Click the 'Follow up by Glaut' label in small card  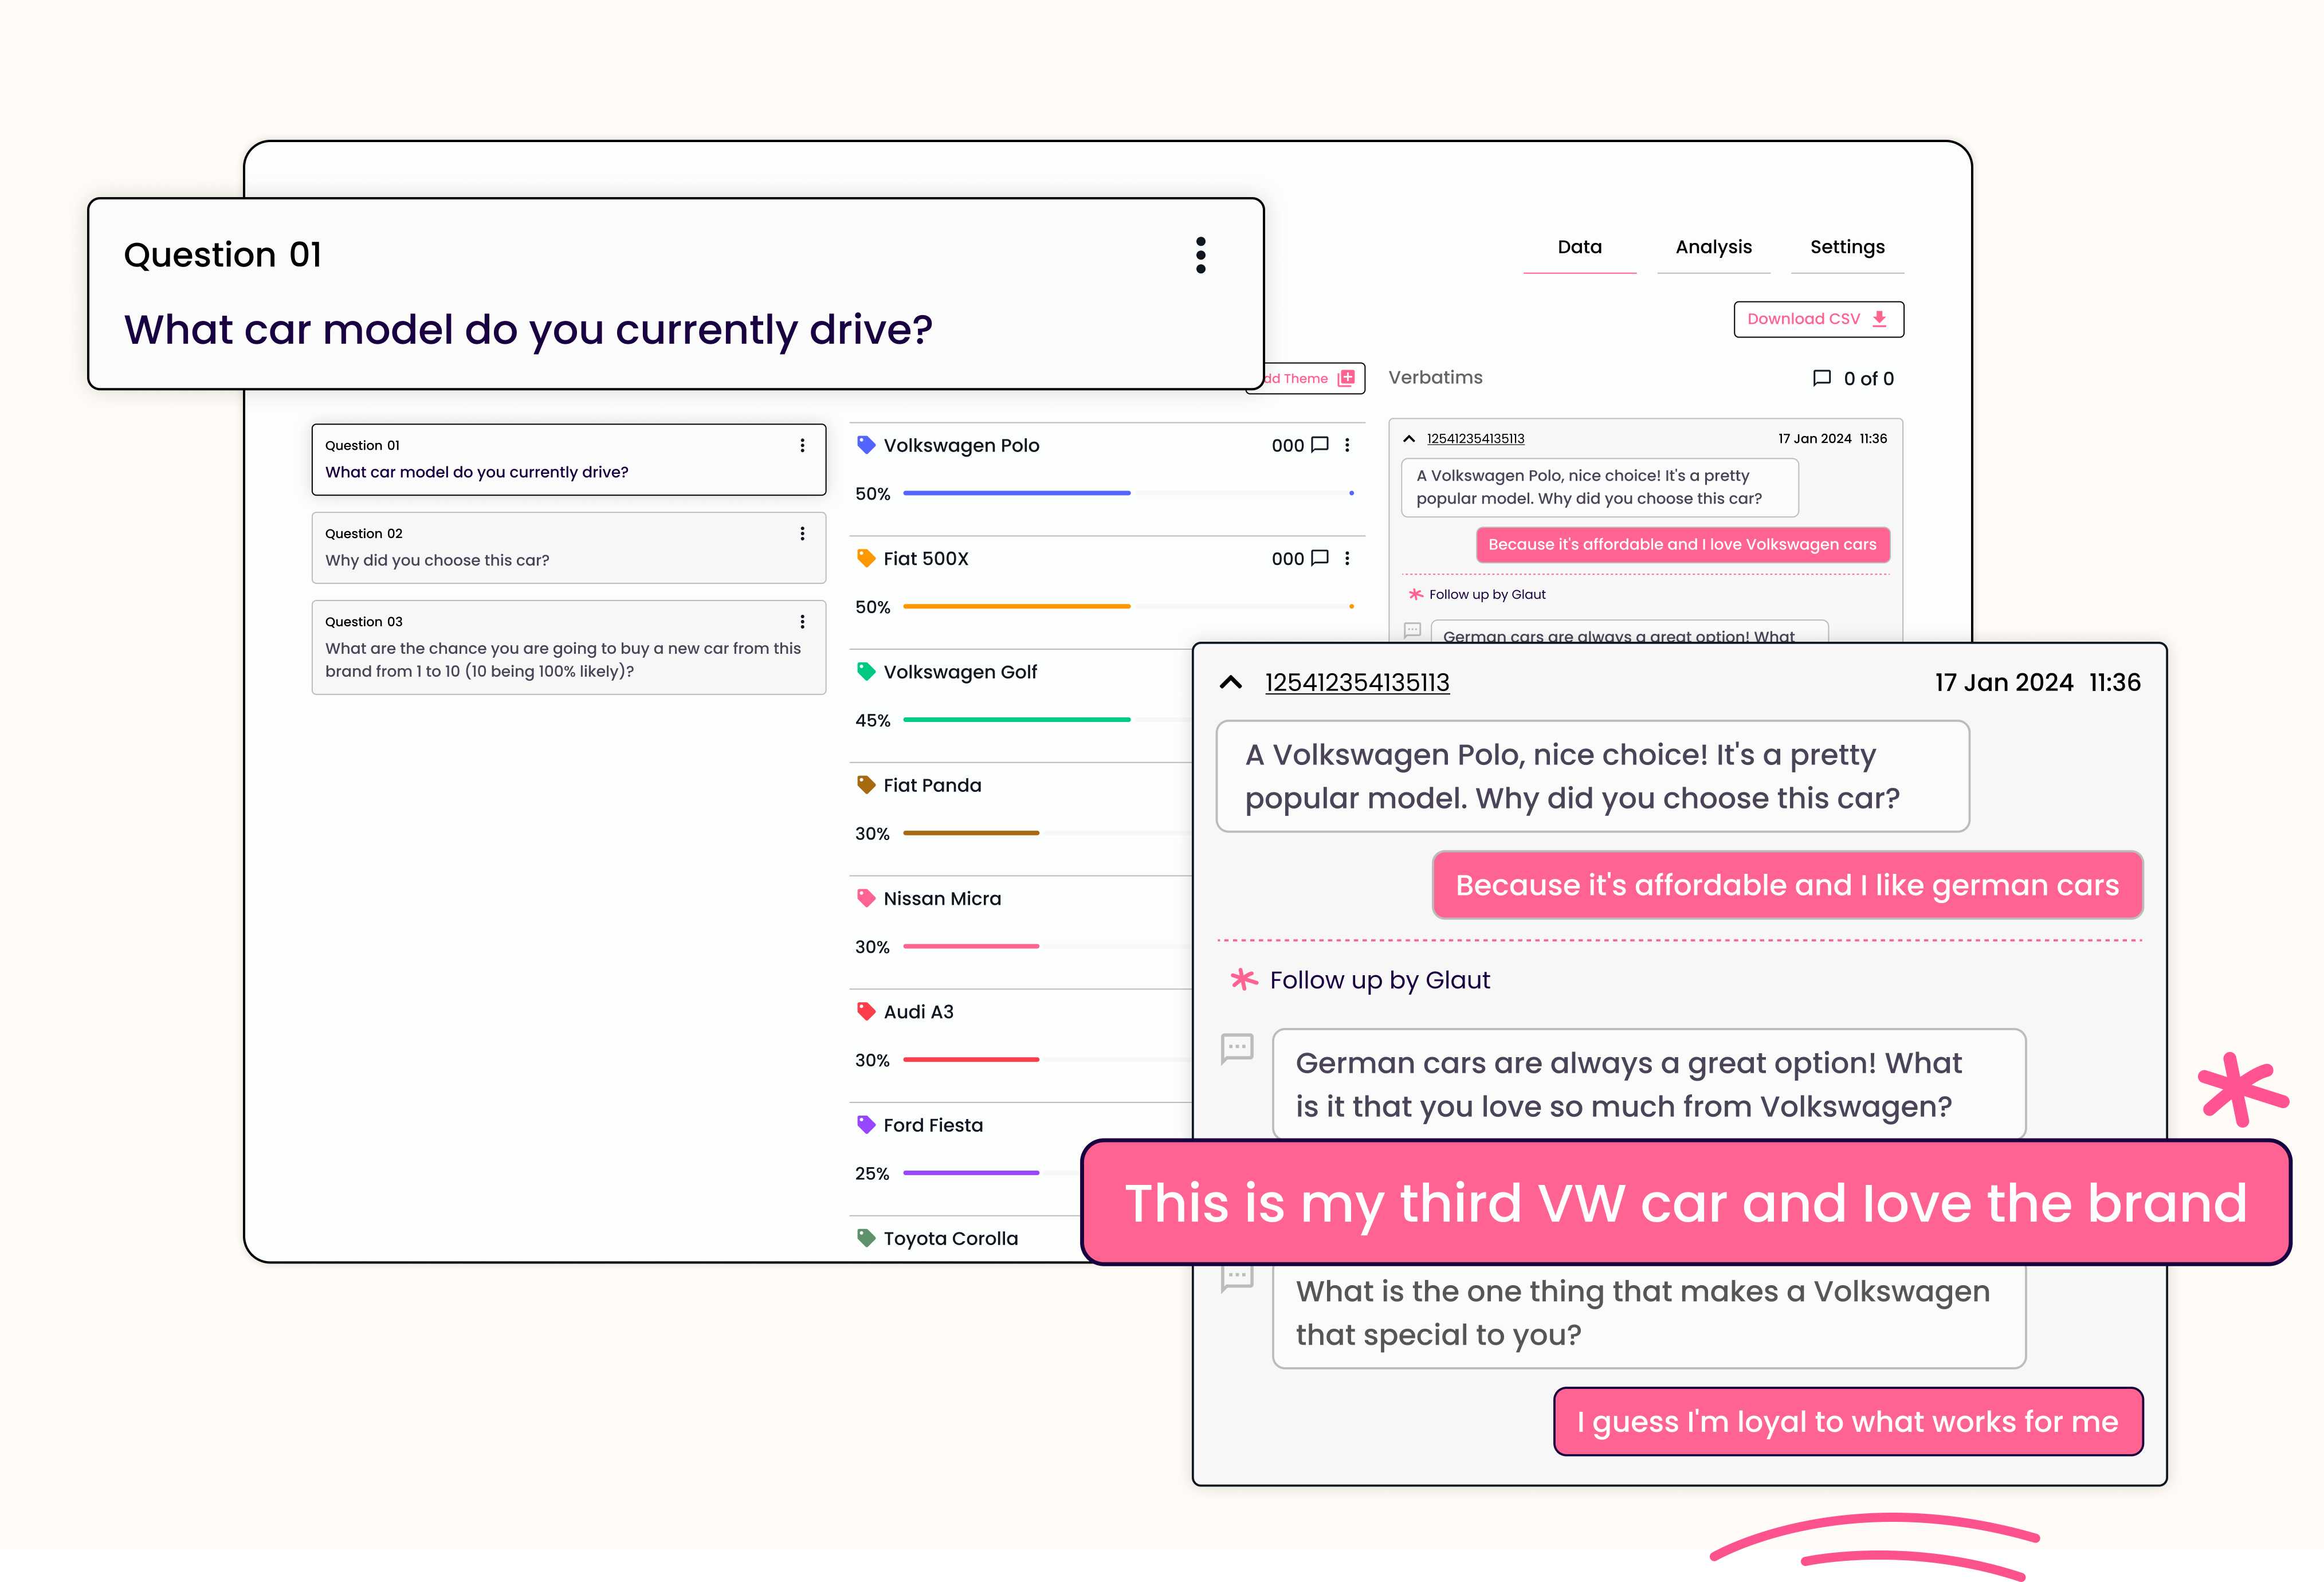click(x=1487, y=594)
